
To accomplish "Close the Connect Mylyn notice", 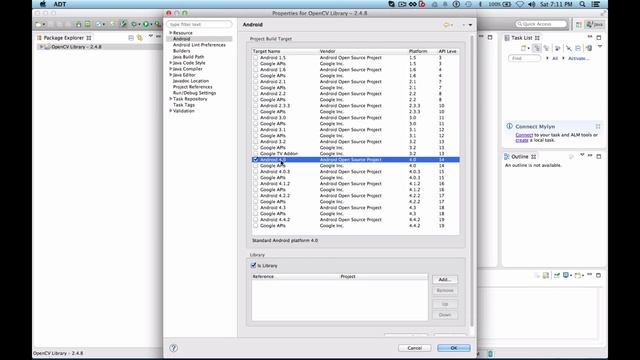I will pos(598,127).
